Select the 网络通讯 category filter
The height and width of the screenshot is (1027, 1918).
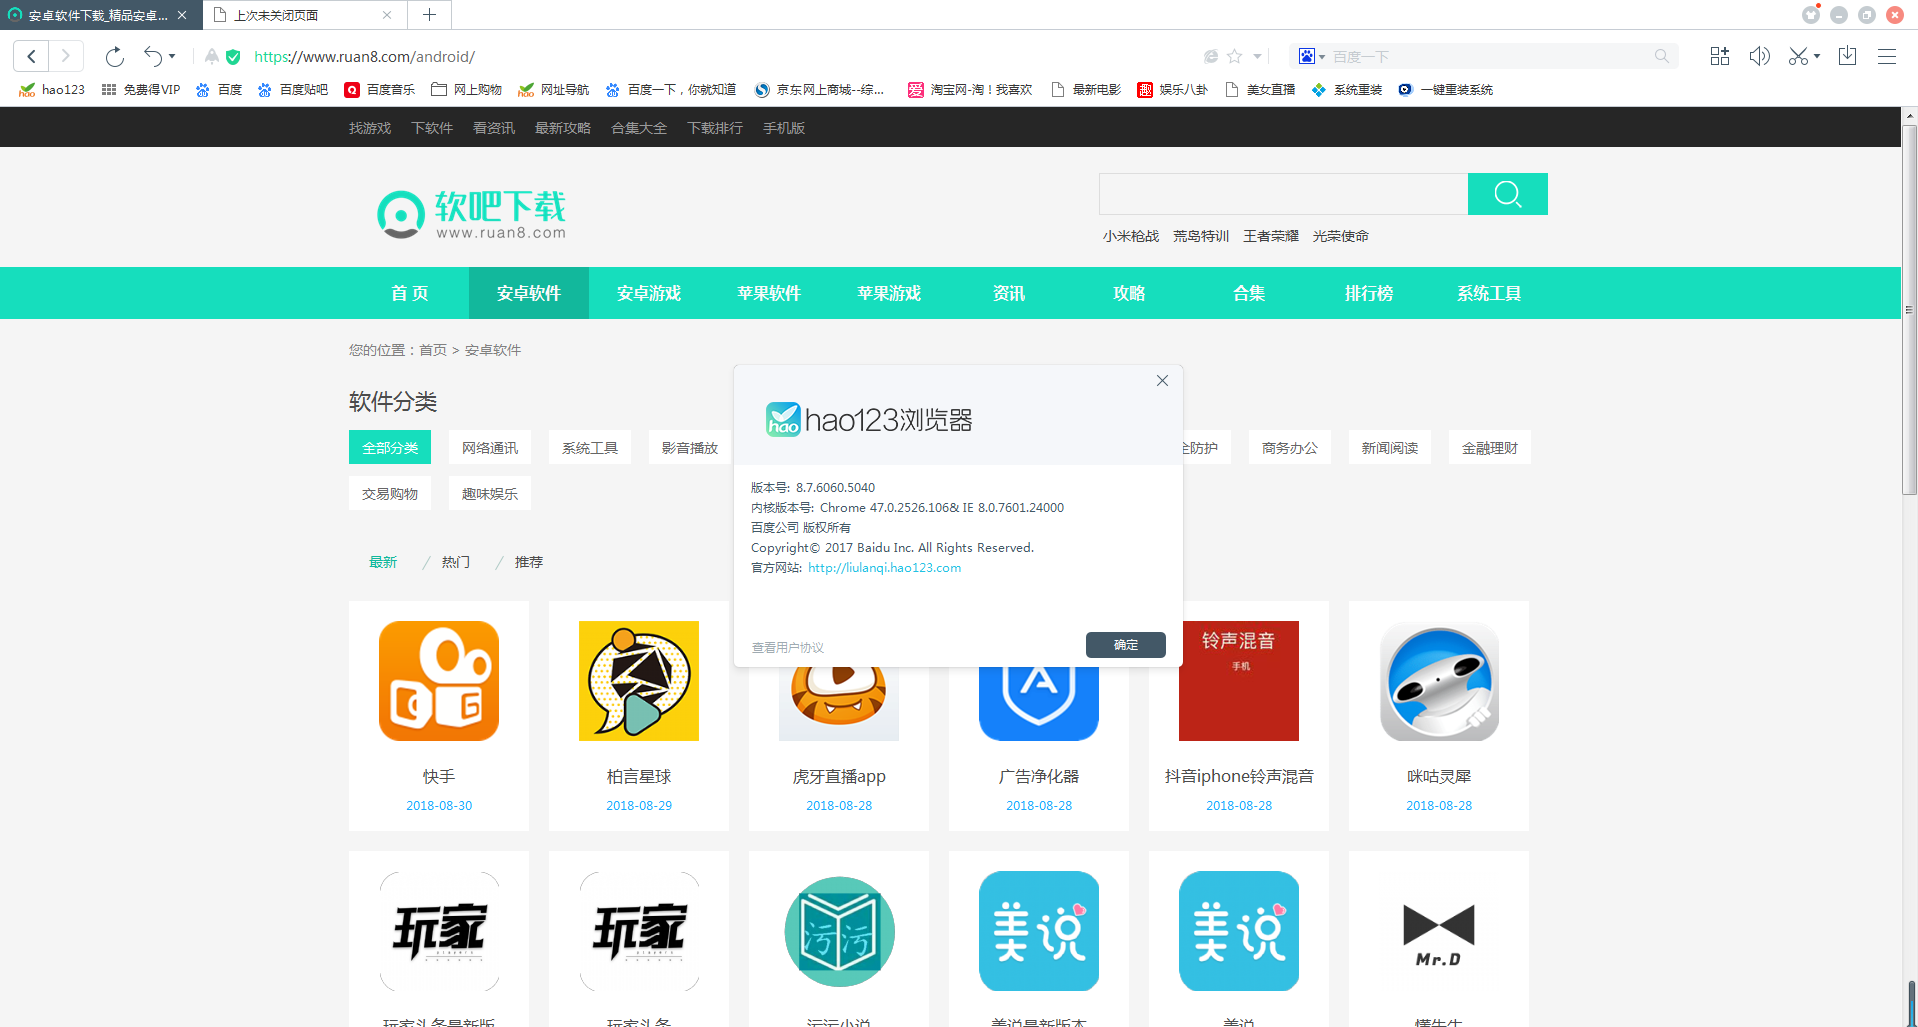[490, 447]
